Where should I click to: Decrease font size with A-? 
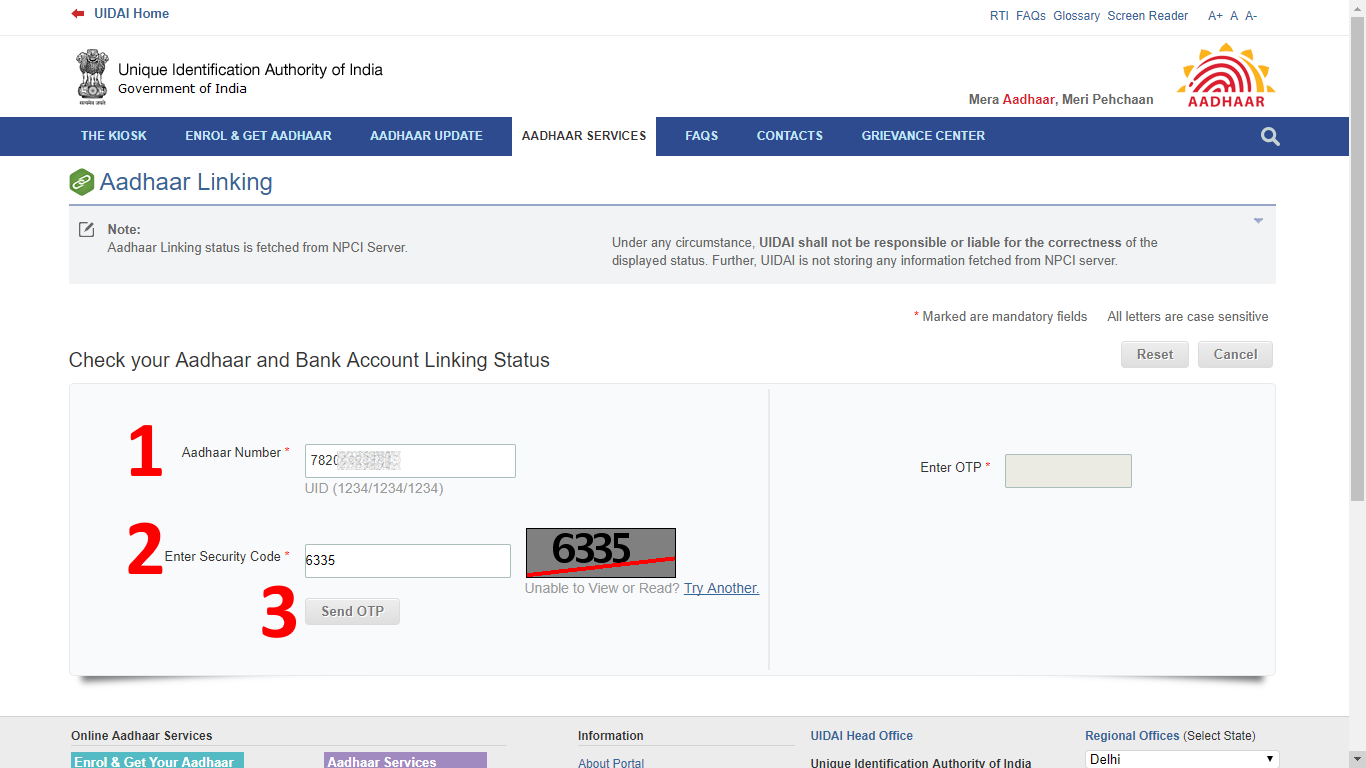1251,16
